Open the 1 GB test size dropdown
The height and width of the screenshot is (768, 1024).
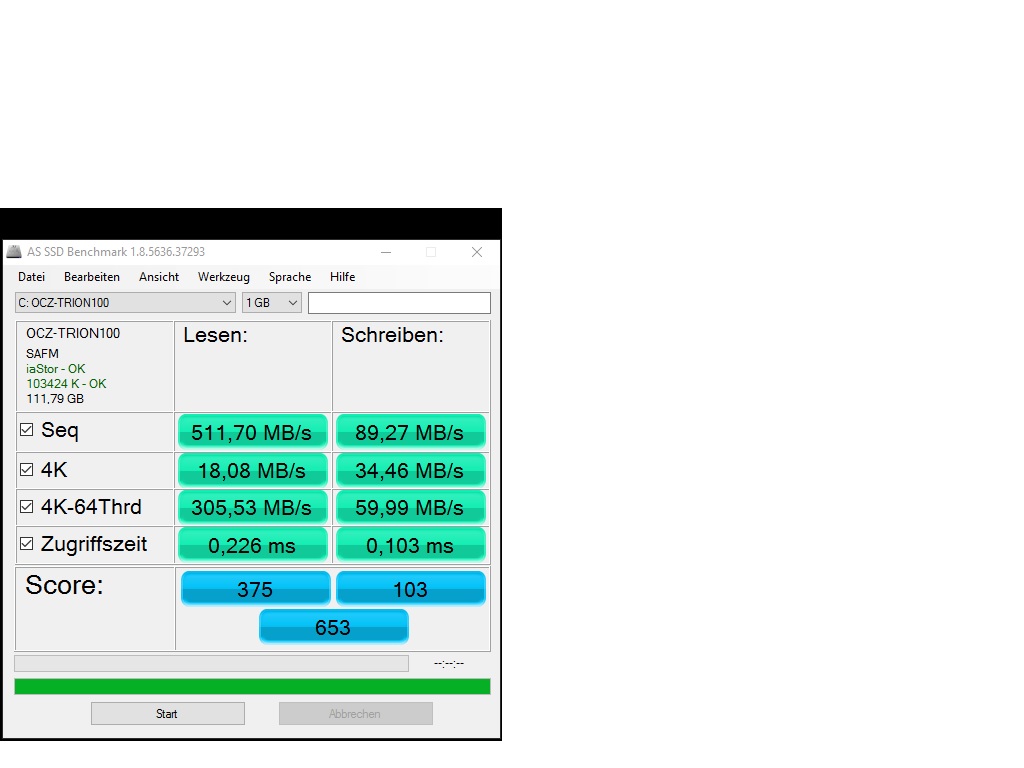tap(272, 303)
